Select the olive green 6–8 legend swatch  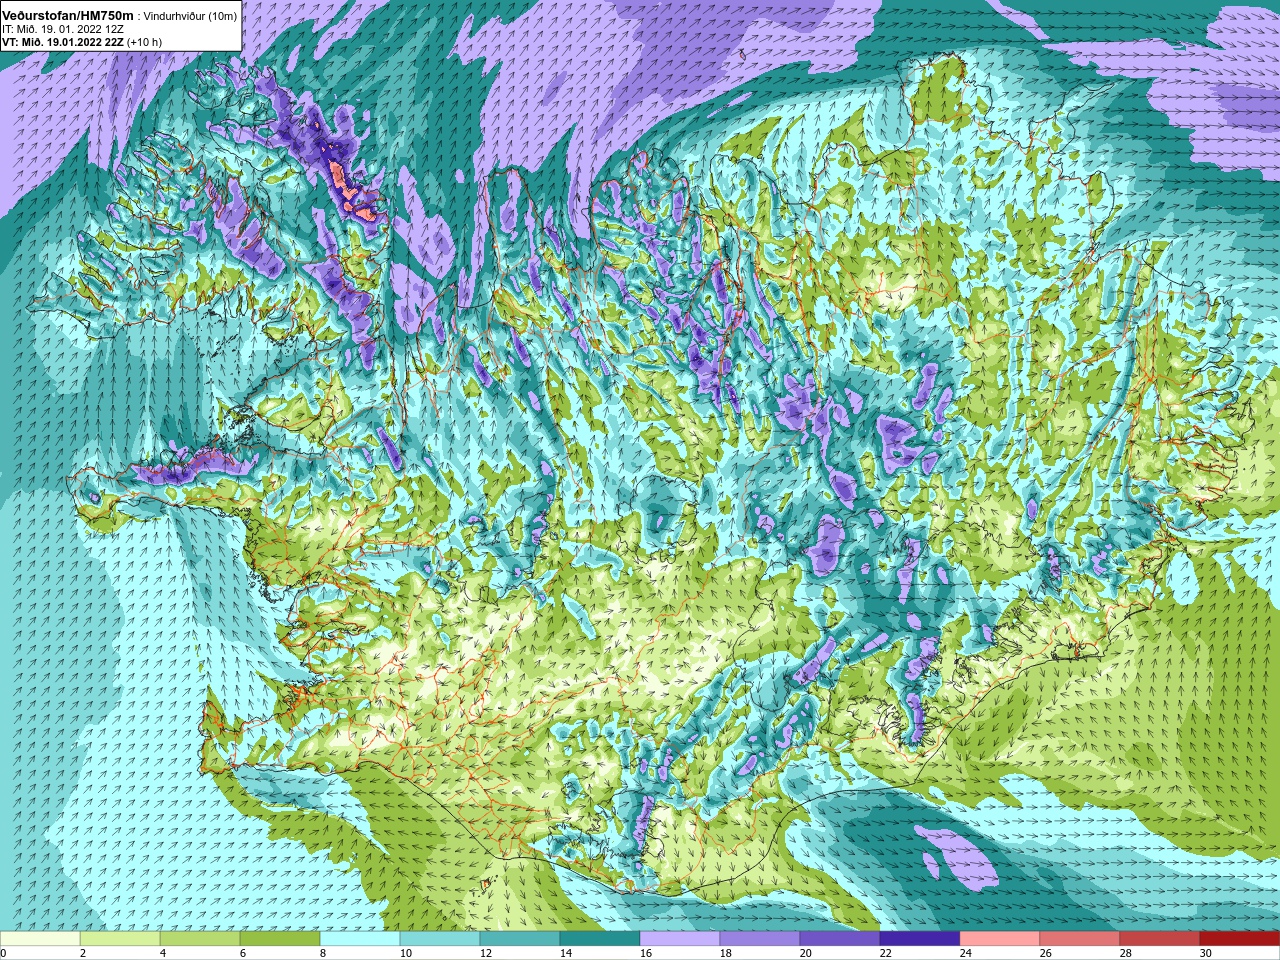280,939
